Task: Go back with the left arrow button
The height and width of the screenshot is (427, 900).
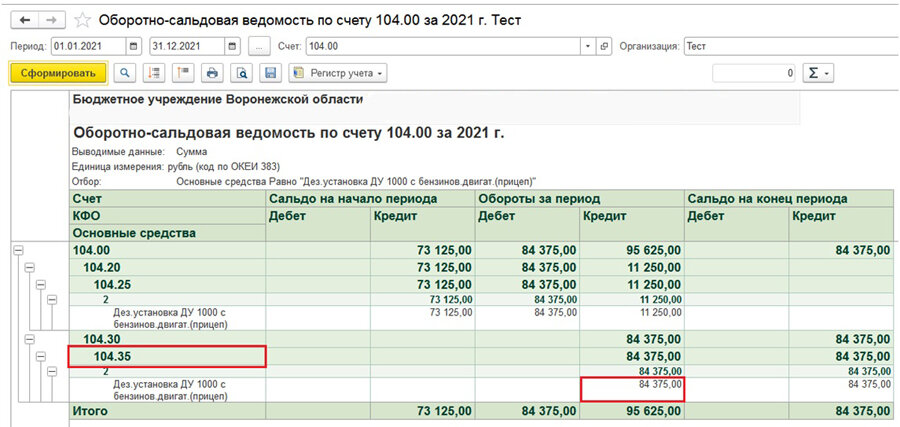Action: (25, 21)
